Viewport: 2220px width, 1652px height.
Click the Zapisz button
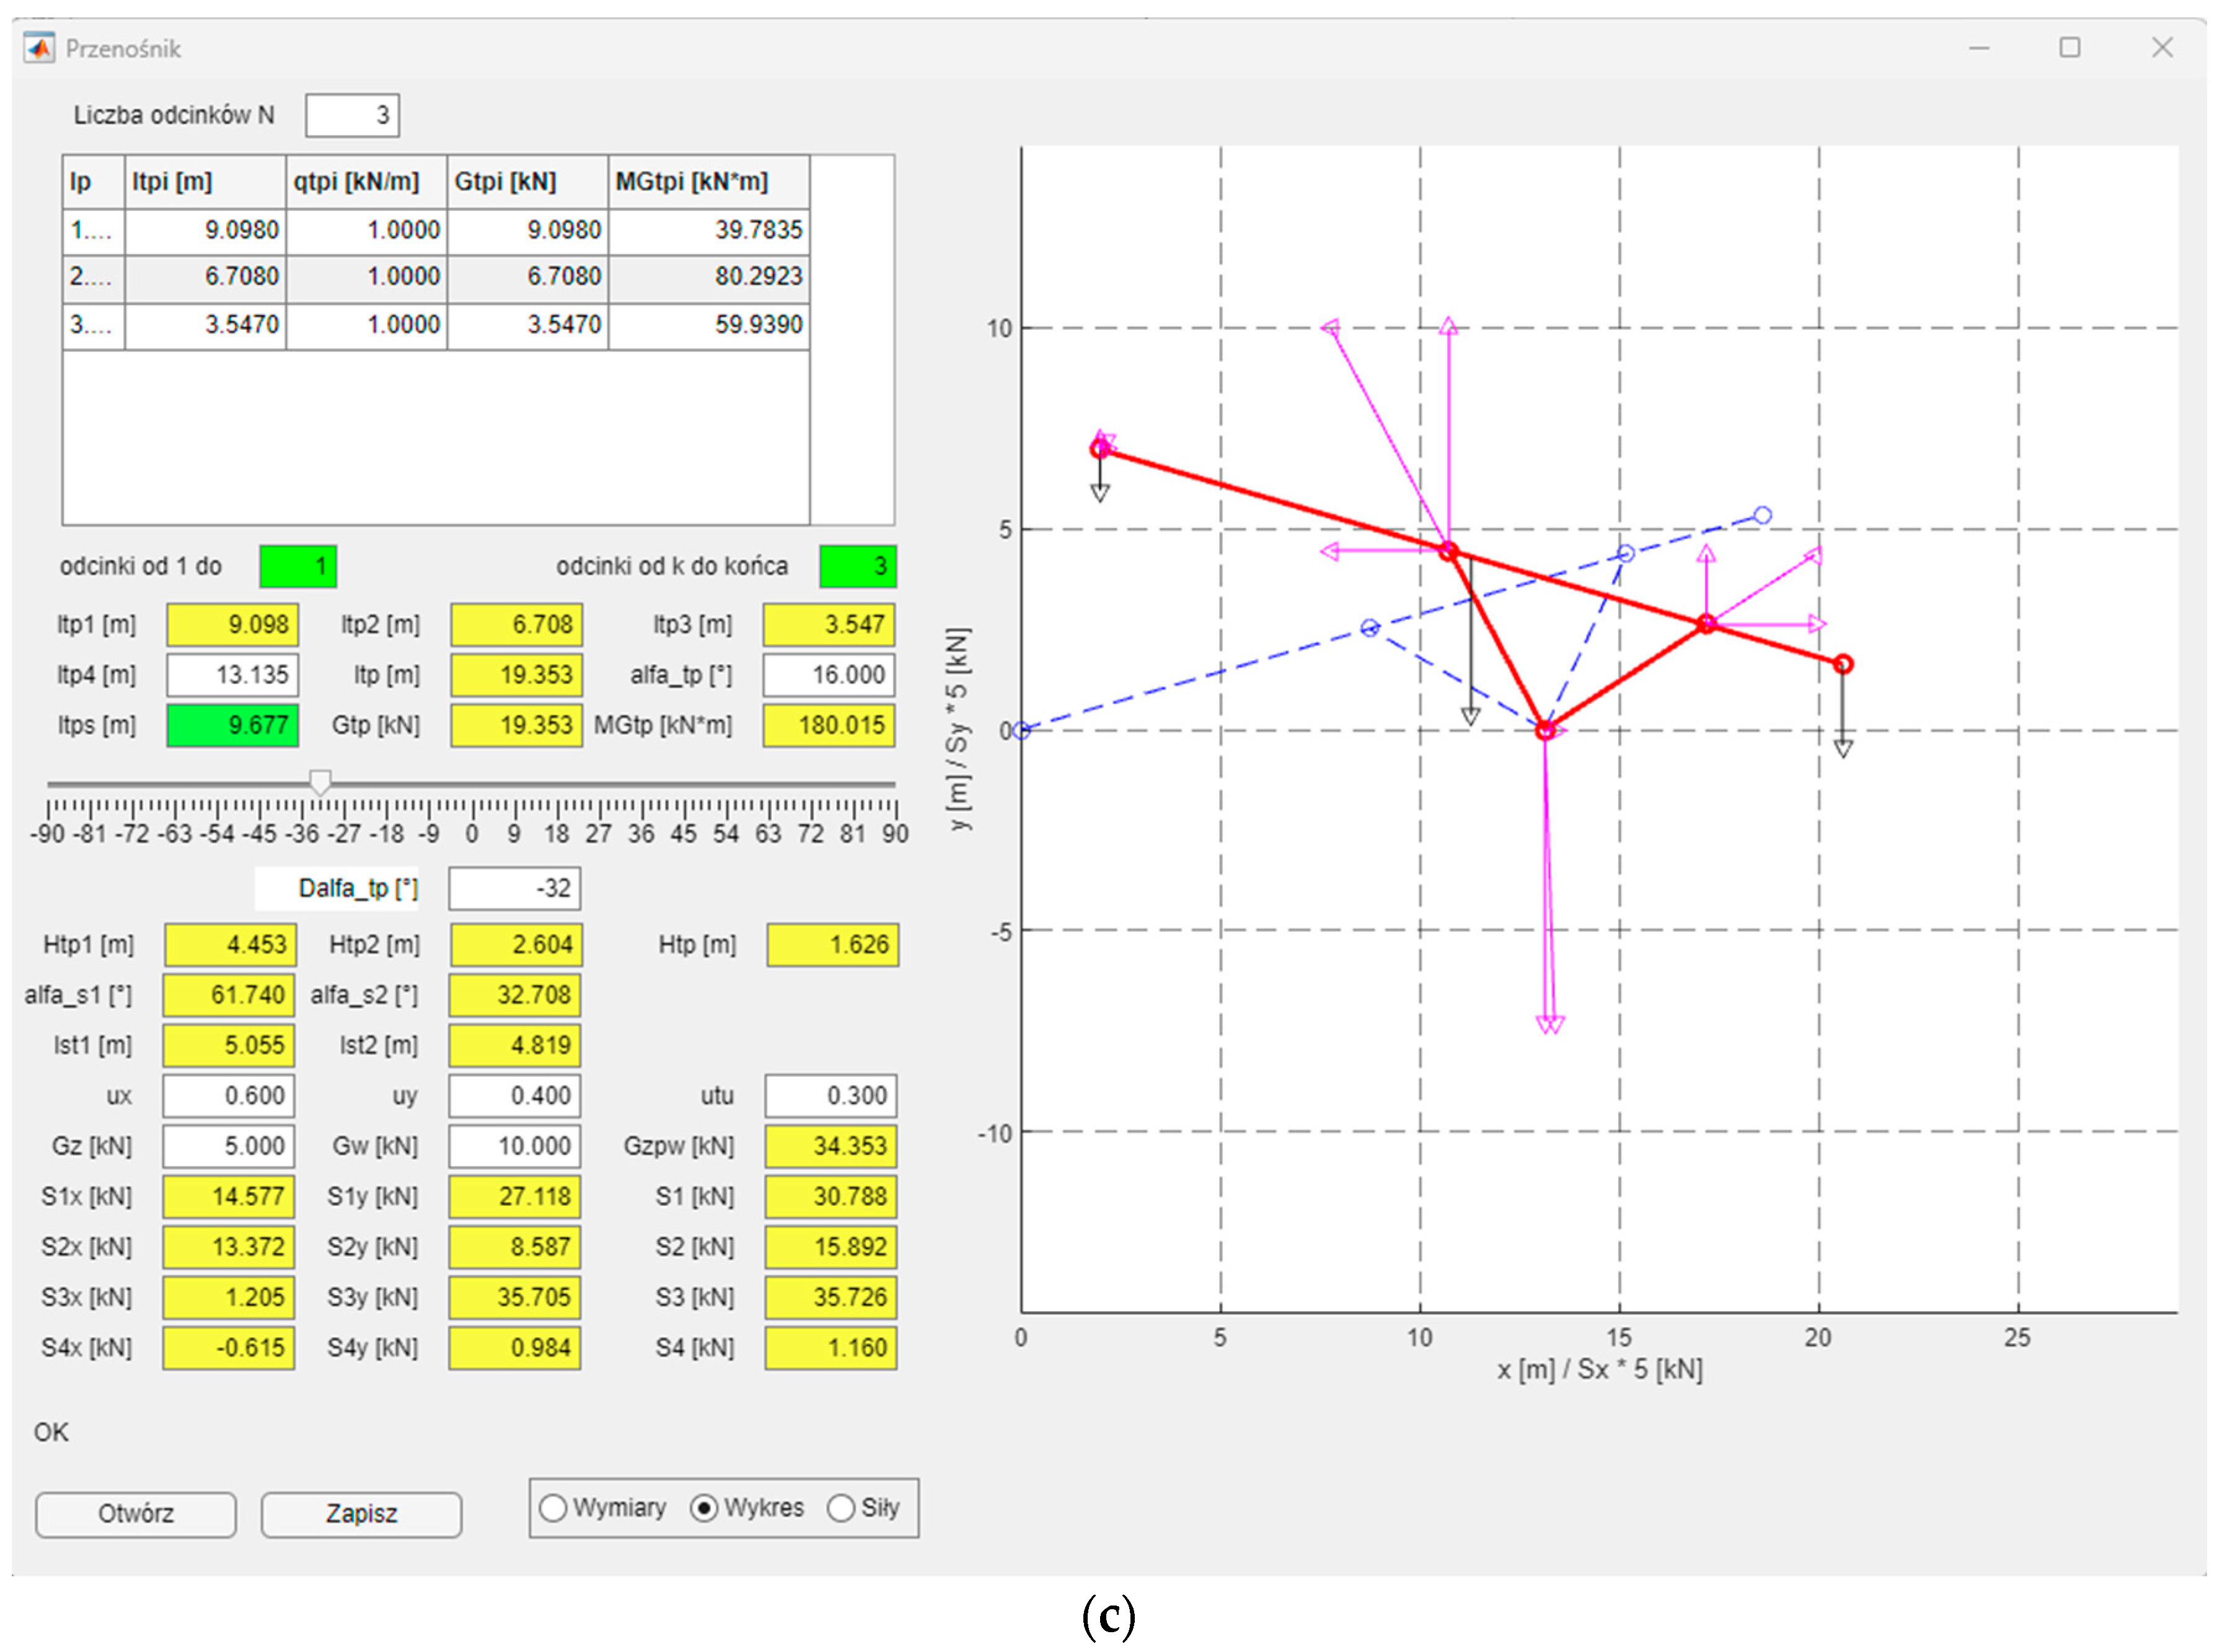(x=361, y=1513)
